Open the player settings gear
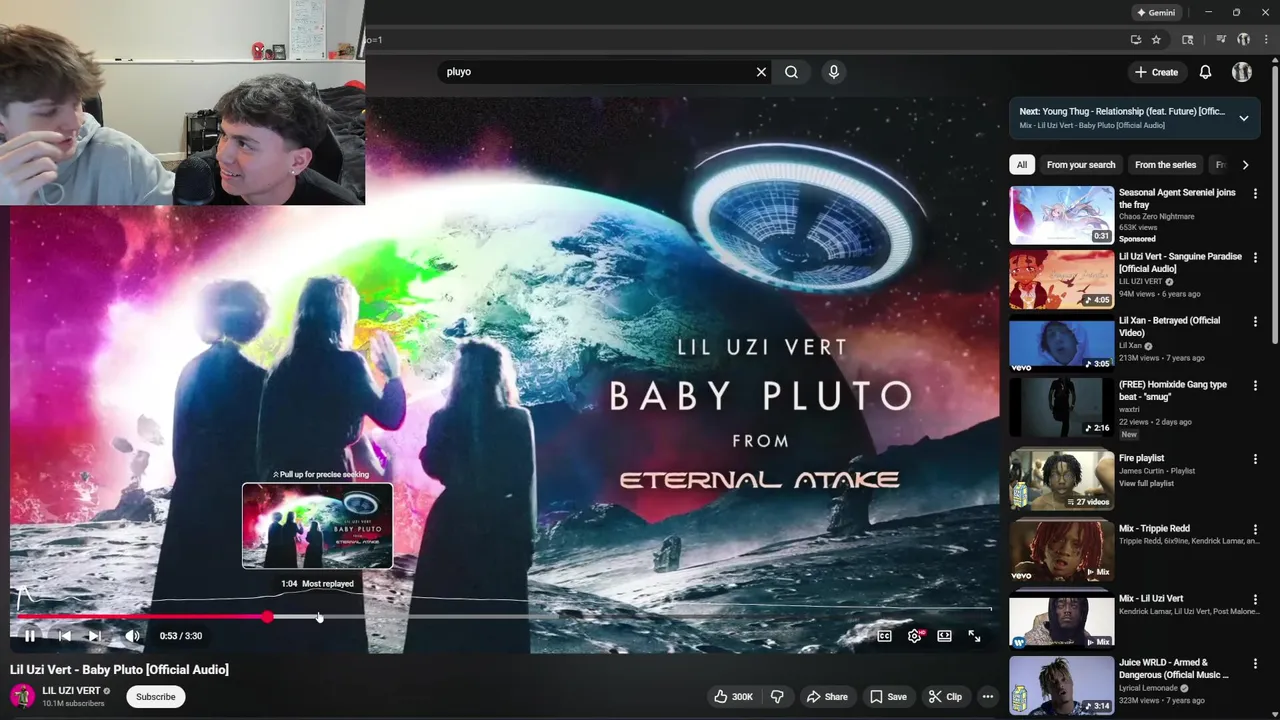The image size is (1280, 720). (914, 636)
